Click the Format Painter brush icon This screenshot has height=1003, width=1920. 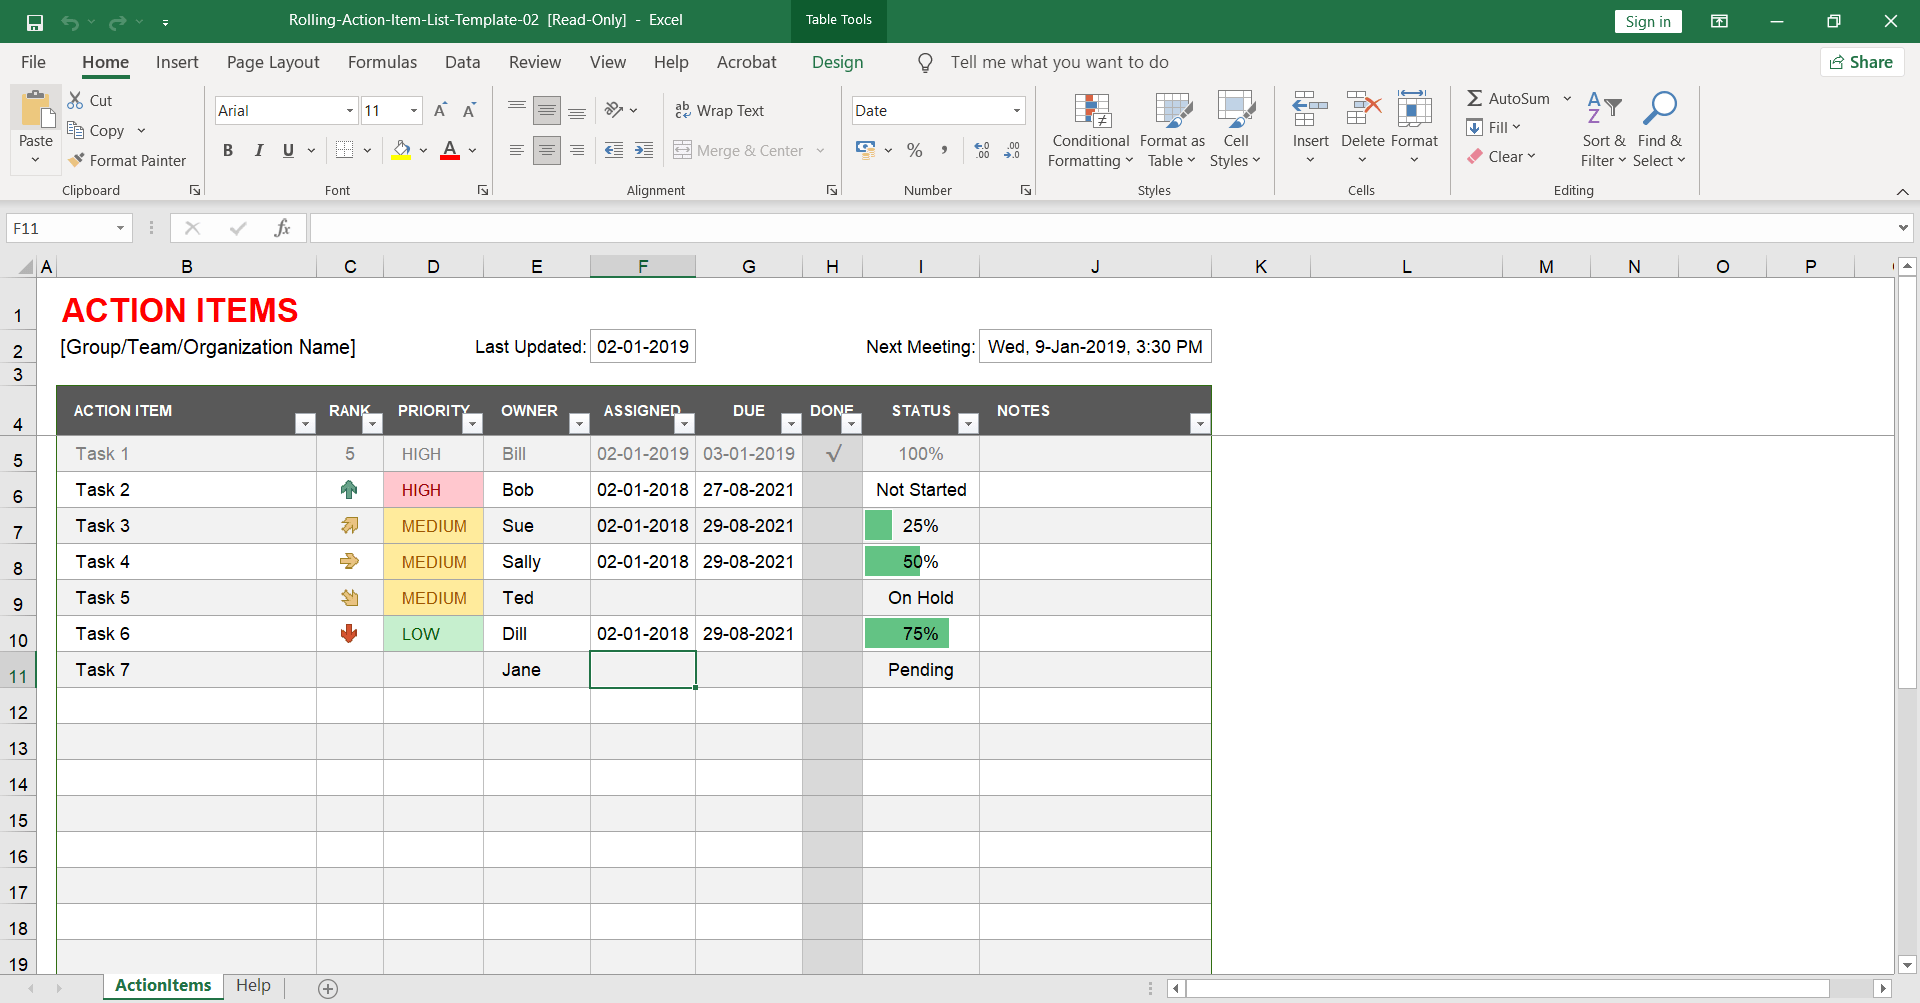click(x=76, y=160)
